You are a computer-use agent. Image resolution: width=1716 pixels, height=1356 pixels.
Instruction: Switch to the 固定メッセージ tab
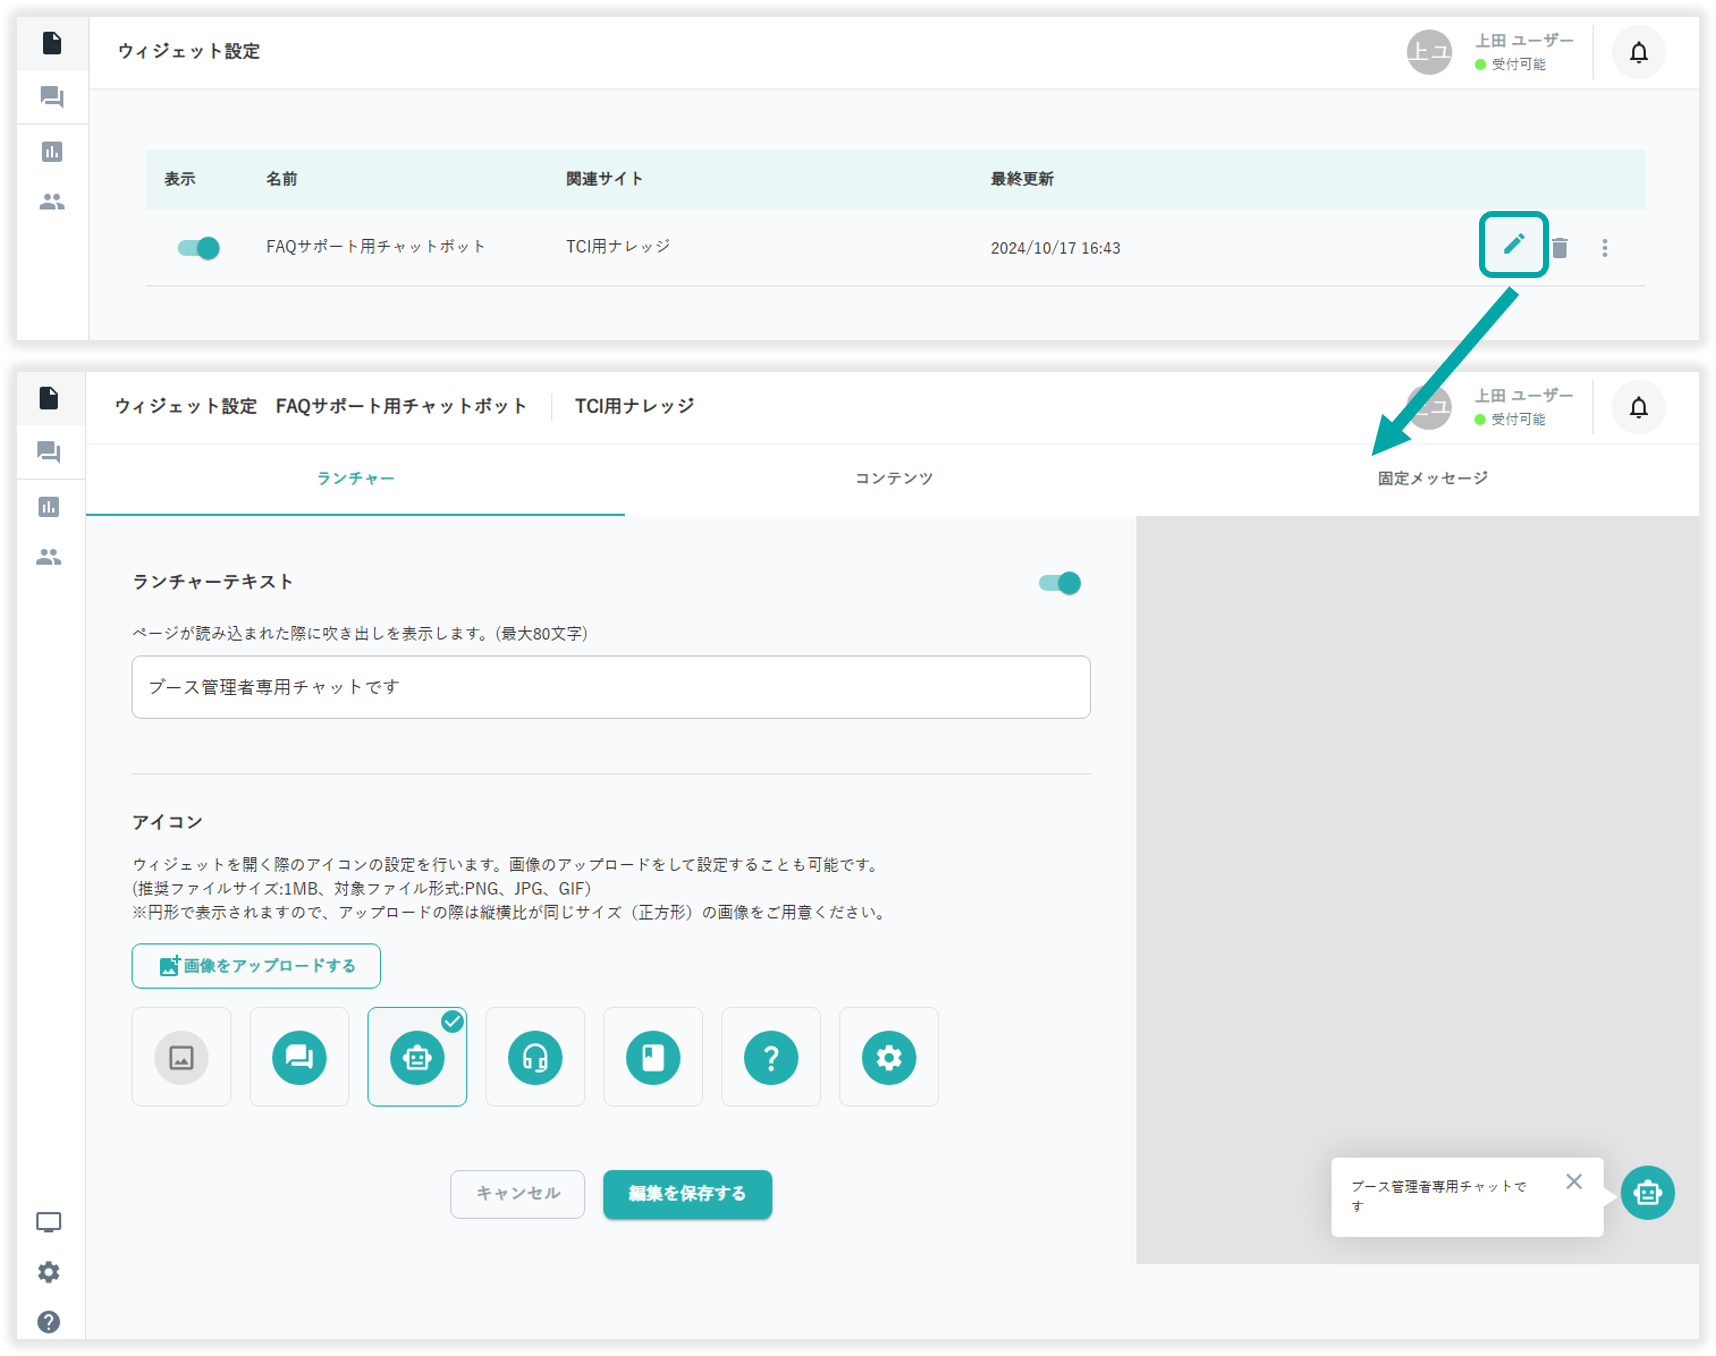pos(1432,479)
